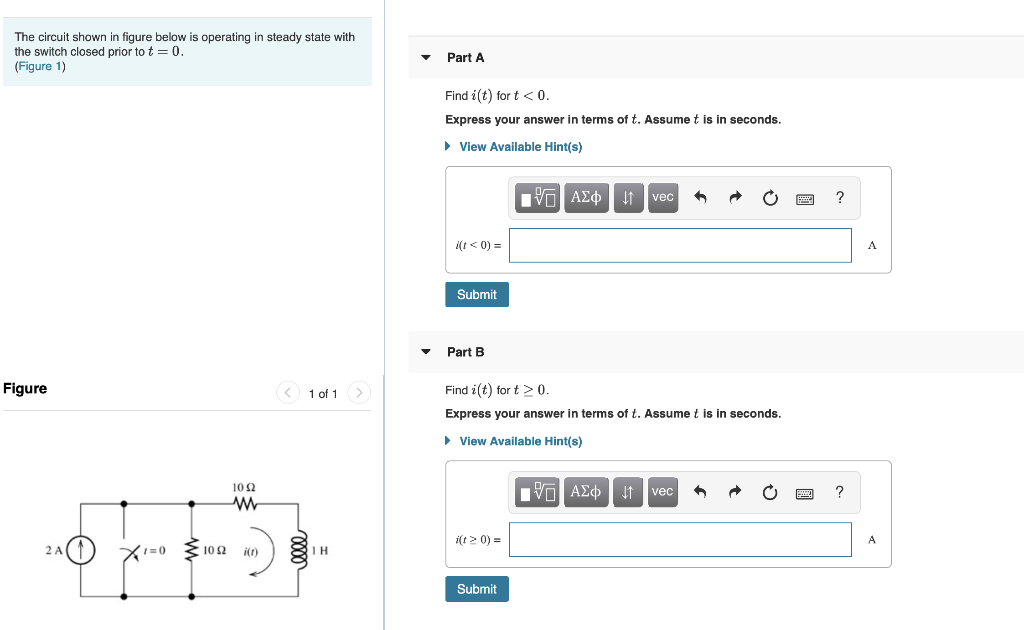1024x630 pixels.
Task: Reset the Part A answer field
Action: click(770, 198)
